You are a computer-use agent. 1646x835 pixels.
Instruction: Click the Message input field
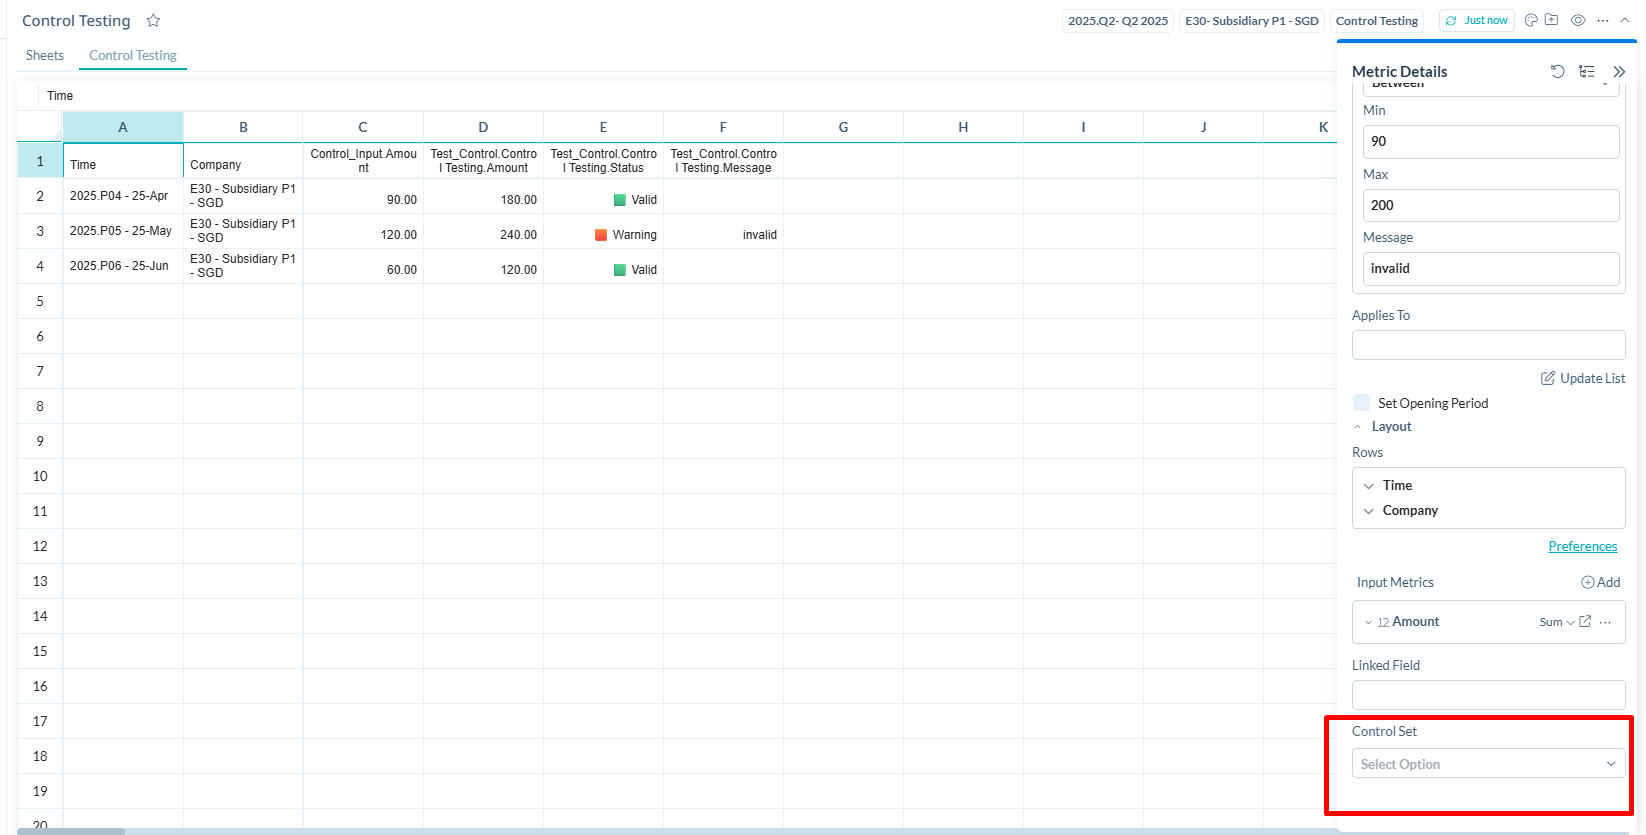pos(1490,269)
